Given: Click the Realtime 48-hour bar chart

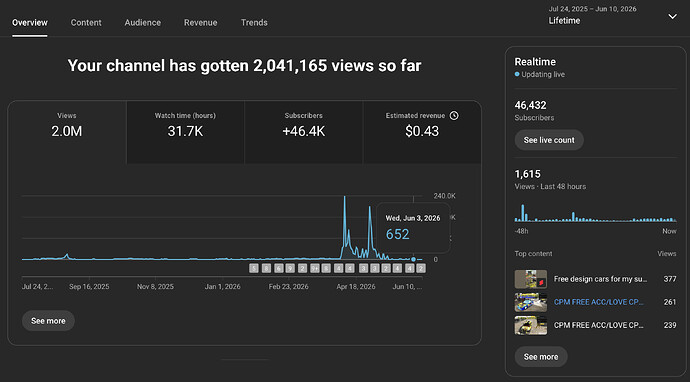Looking at the screenshot, I should coord(595,213).
